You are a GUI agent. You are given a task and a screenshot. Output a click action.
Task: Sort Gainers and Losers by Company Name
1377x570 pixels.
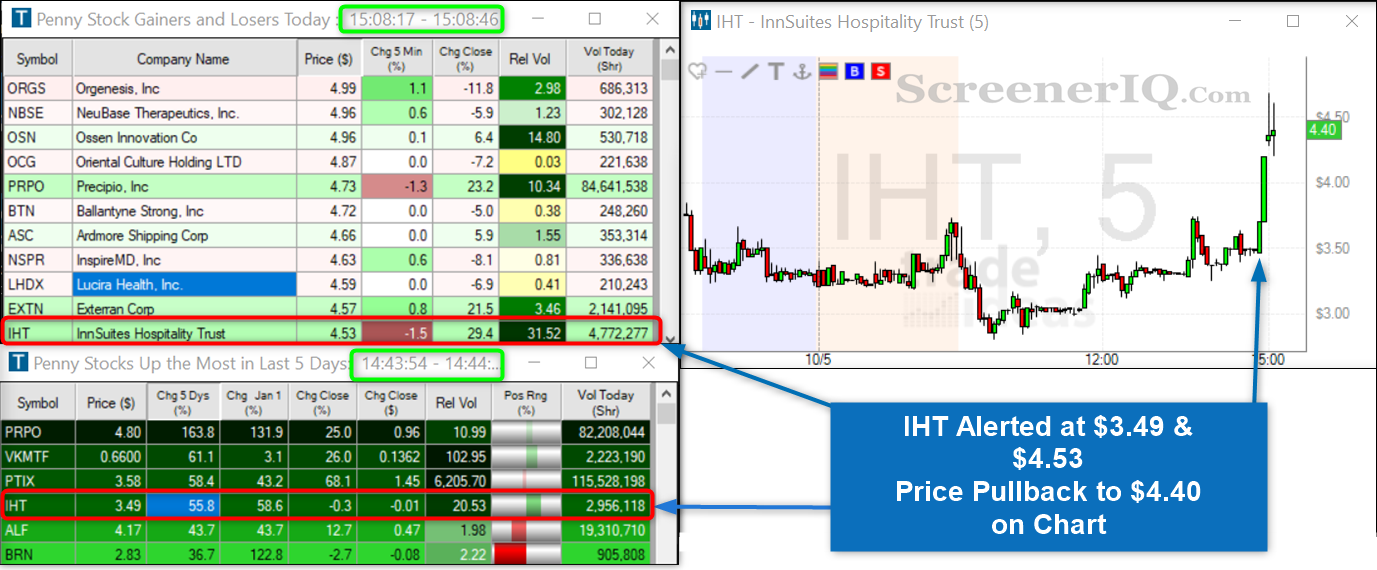[183, 60]
